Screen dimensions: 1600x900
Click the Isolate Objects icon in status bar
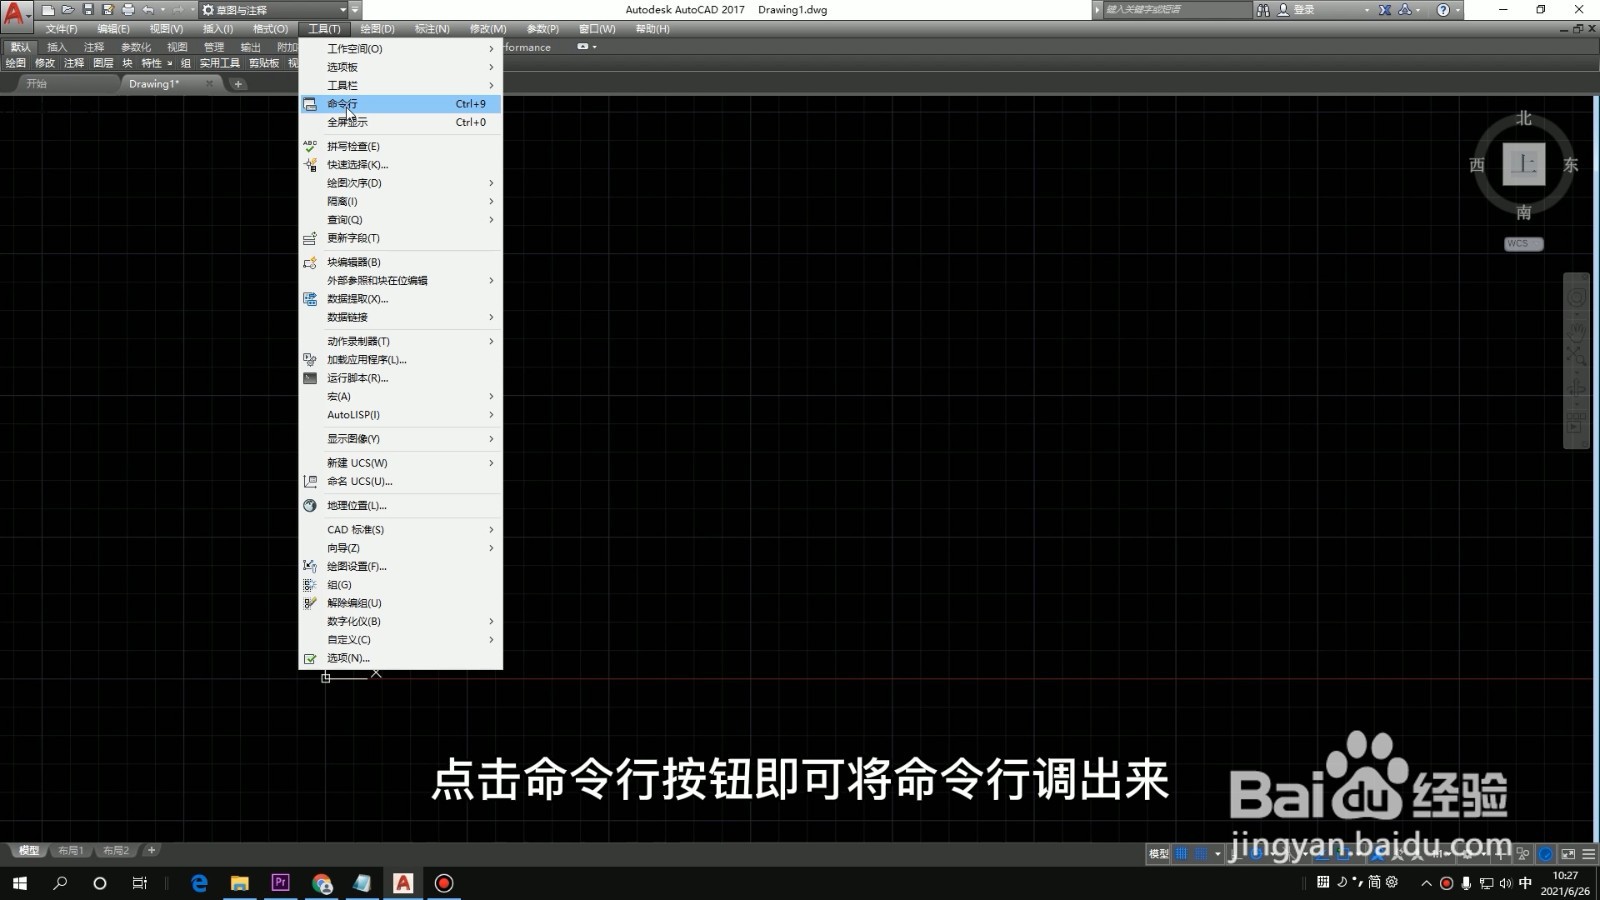tap(1523, 854)
